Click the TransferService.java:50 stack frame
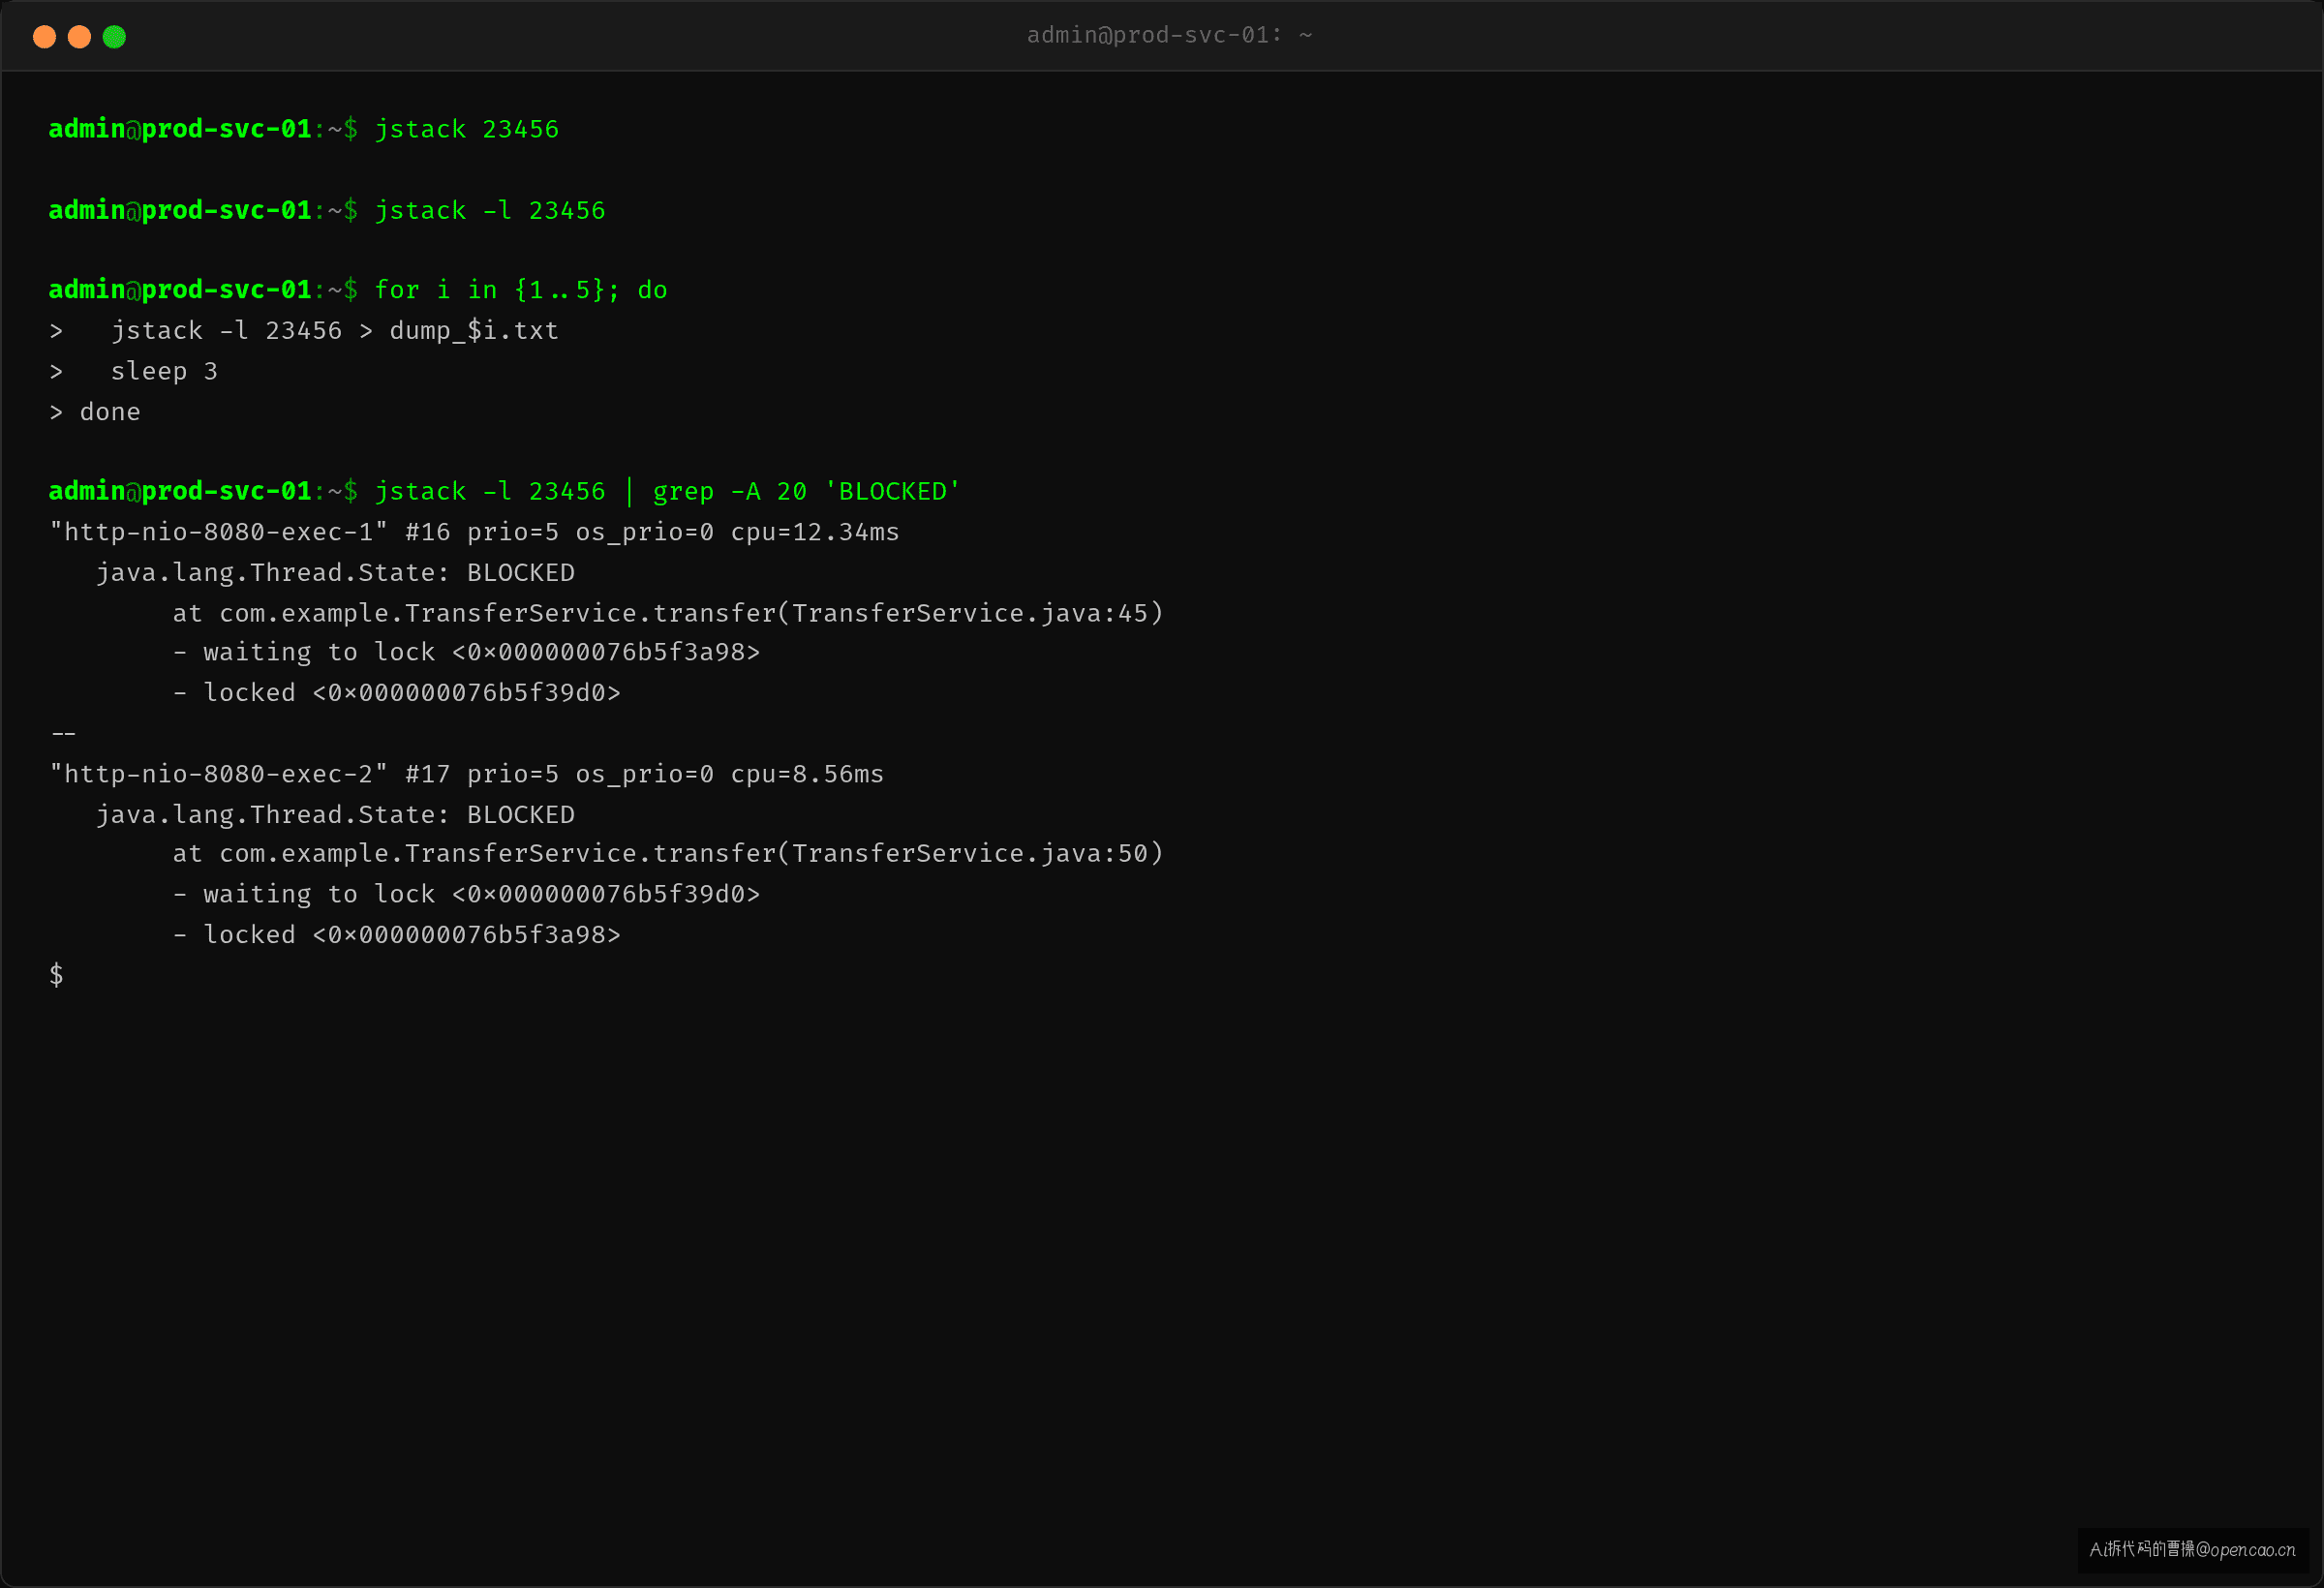Viewport: 2324px width, 1588px height. (x=668, y=854)
